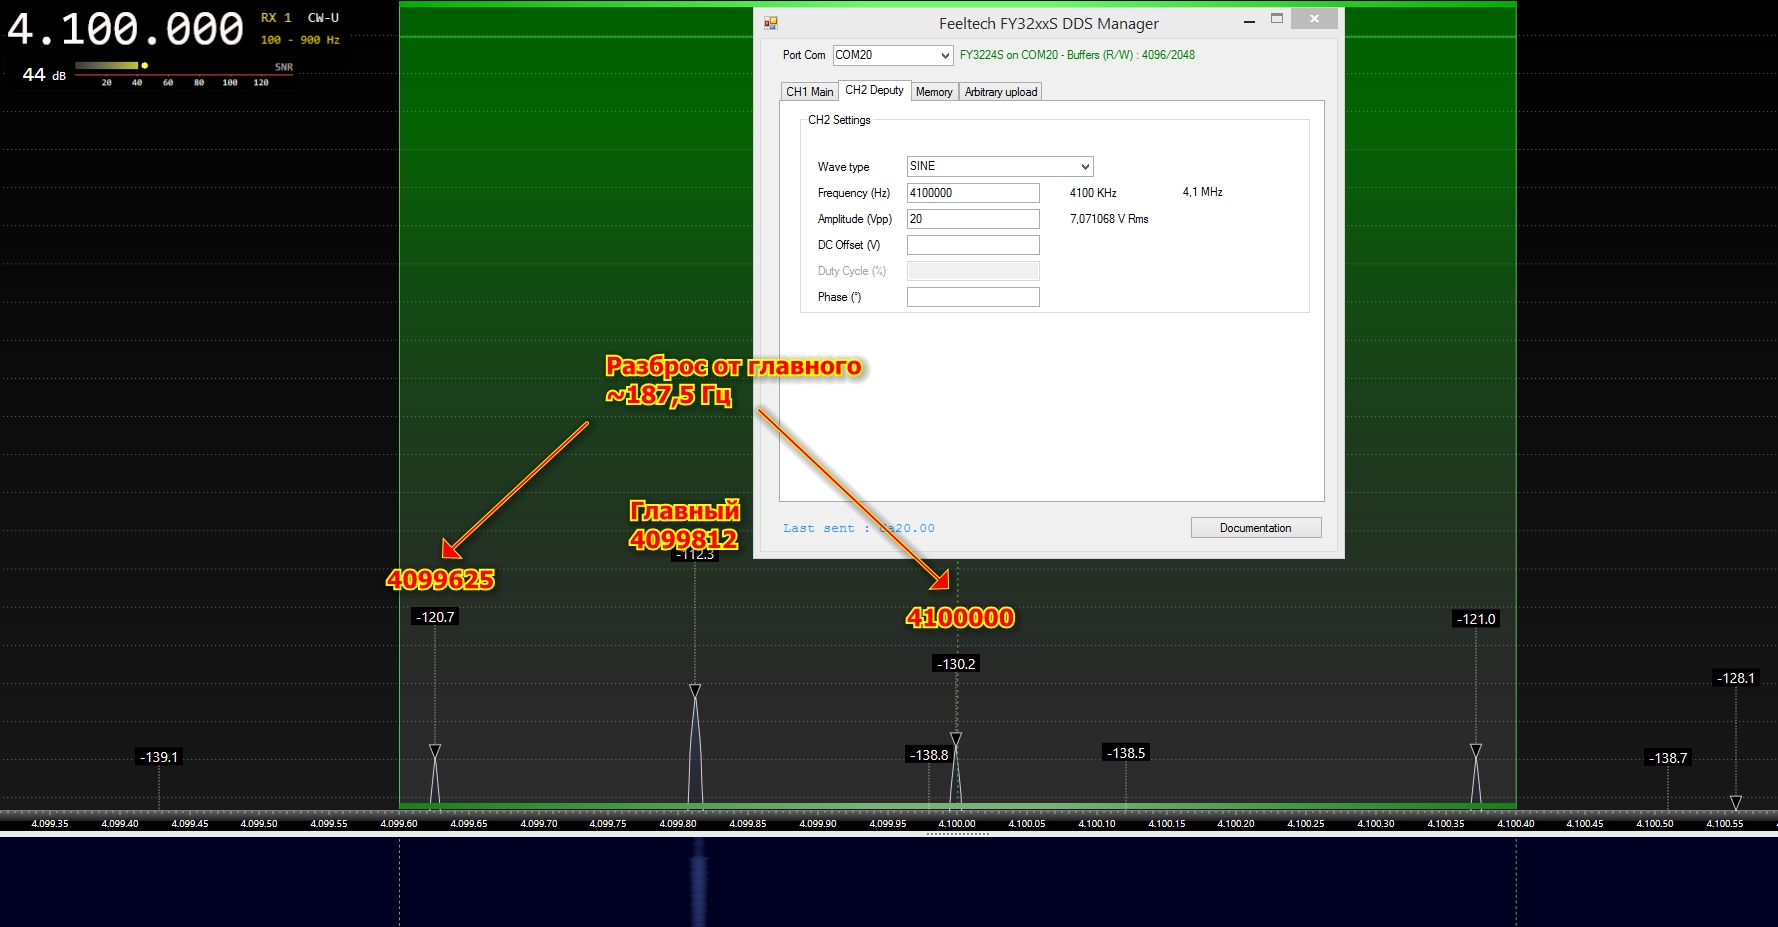Click the FY3224S on COM20 status text

[1077, 55]
